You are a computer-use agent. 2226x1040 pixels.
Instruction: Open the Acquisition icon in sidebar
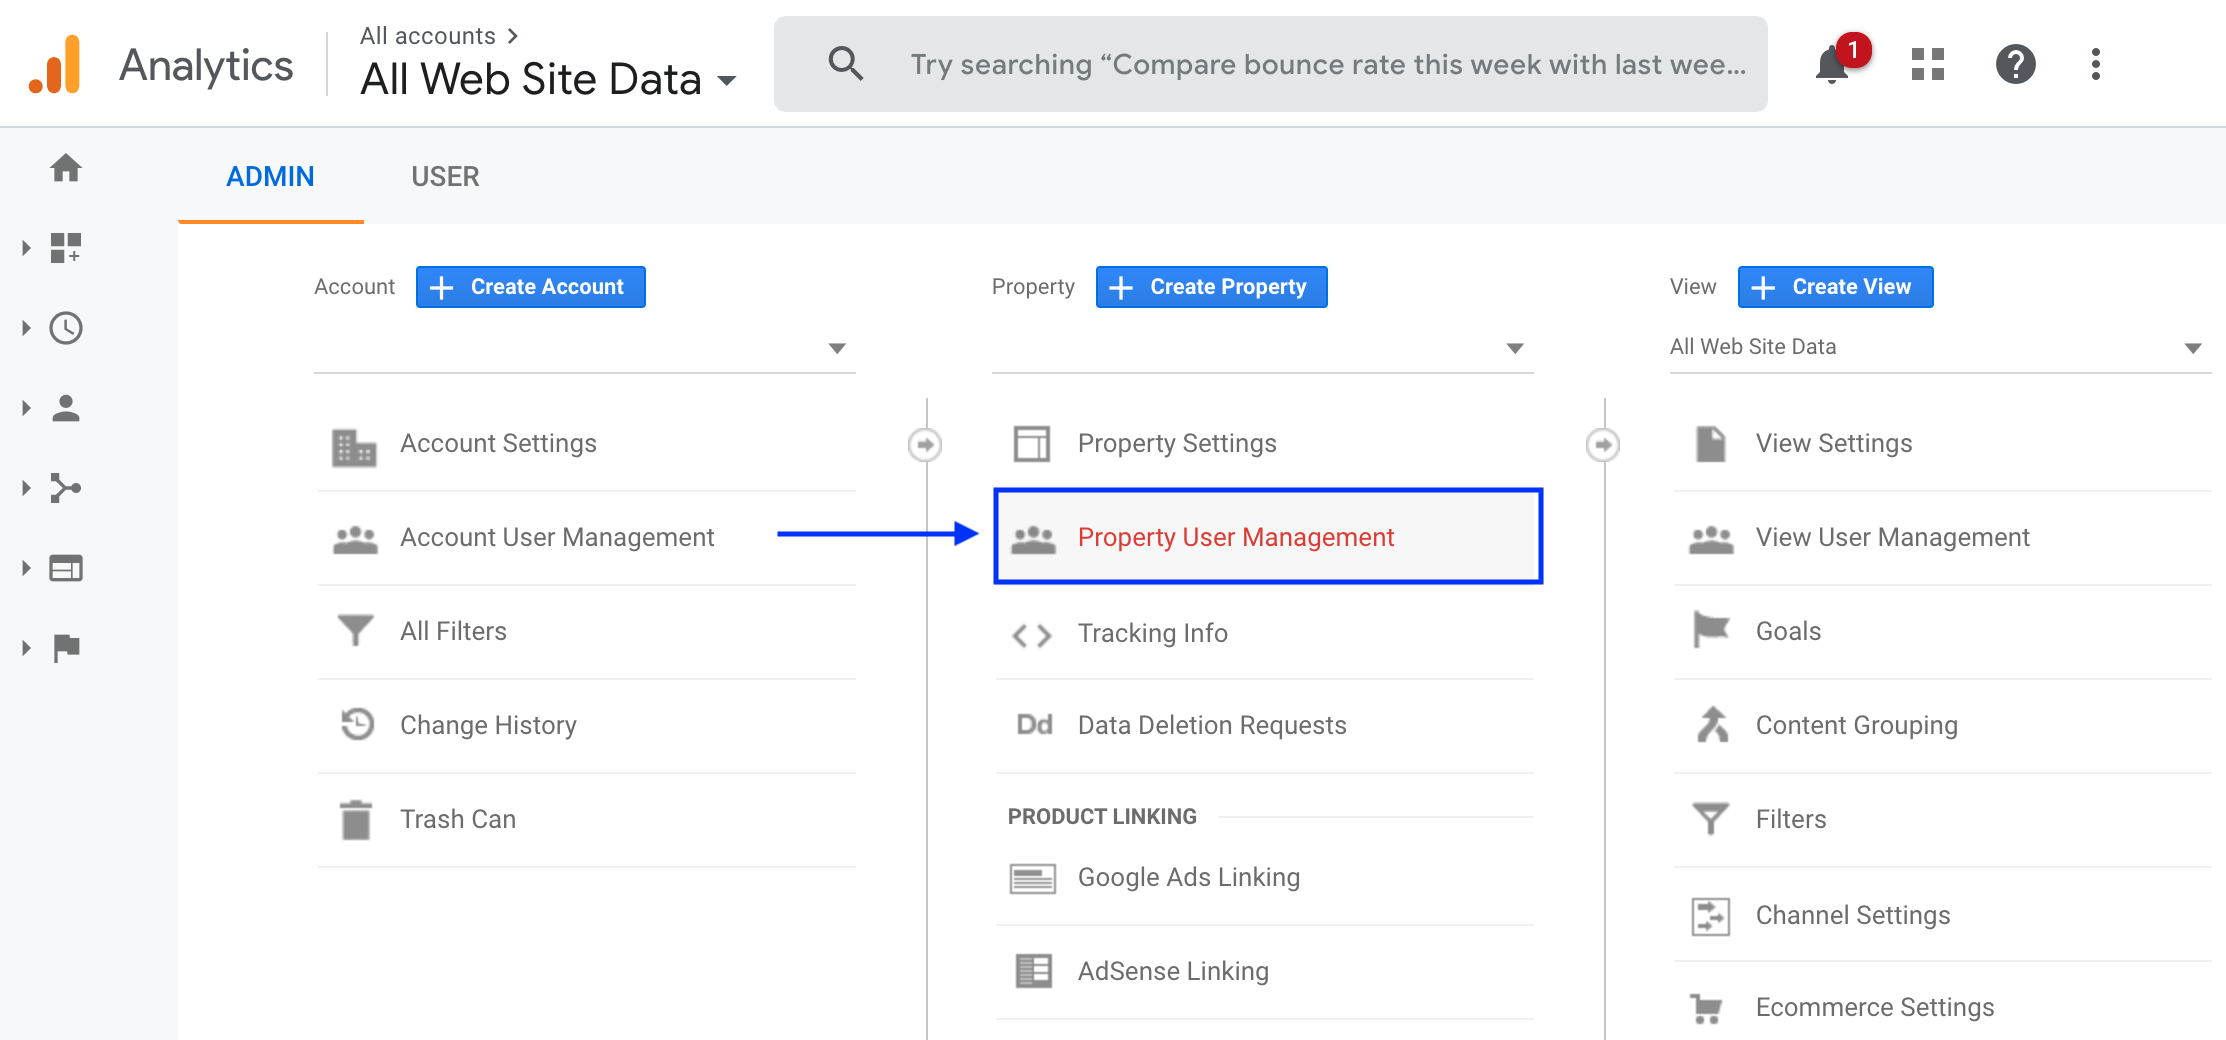point(66,488)
